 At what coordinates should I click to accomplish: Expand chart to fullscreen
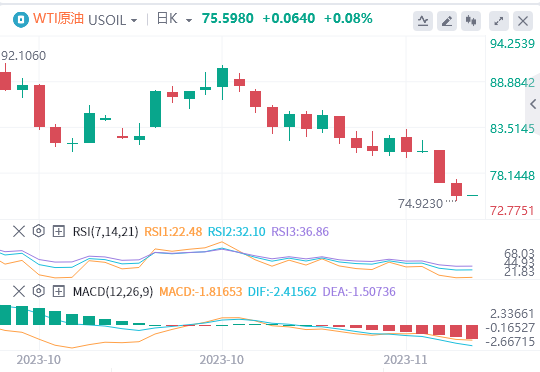click(499, 21)
